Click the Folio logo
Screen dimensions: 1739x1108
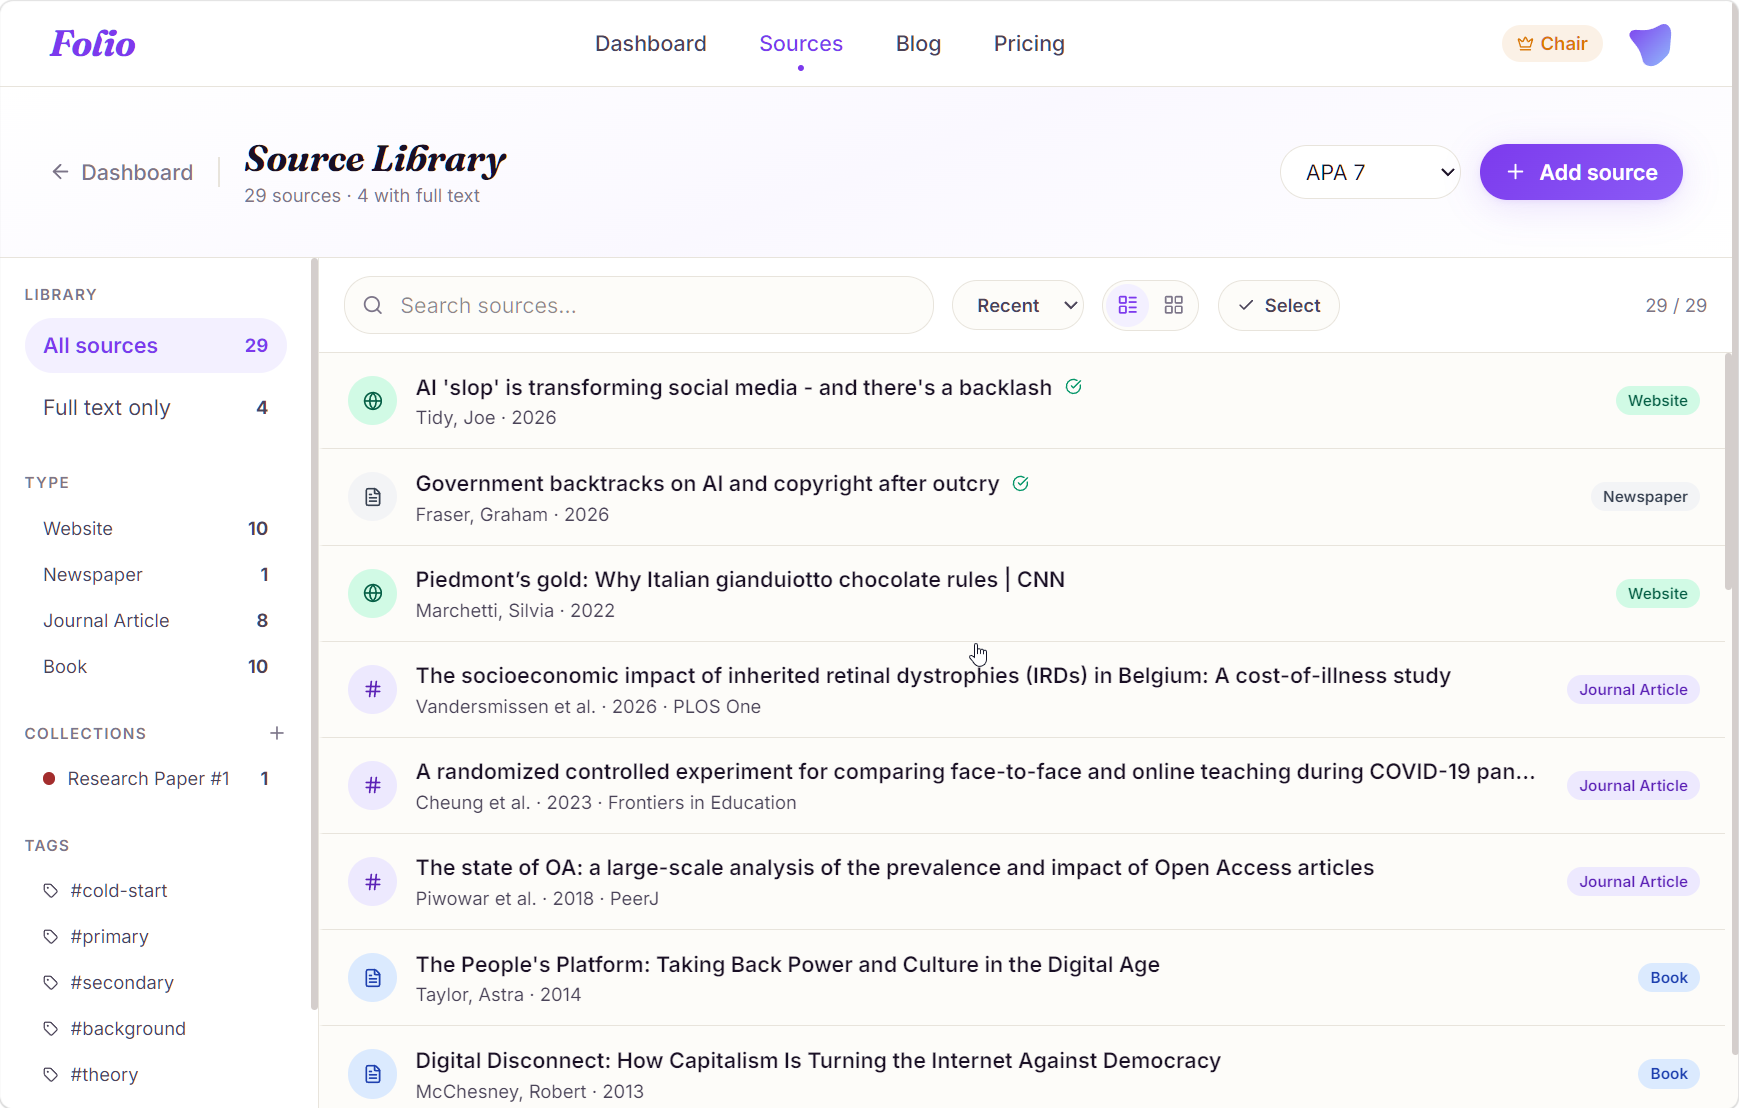(93, 43)
